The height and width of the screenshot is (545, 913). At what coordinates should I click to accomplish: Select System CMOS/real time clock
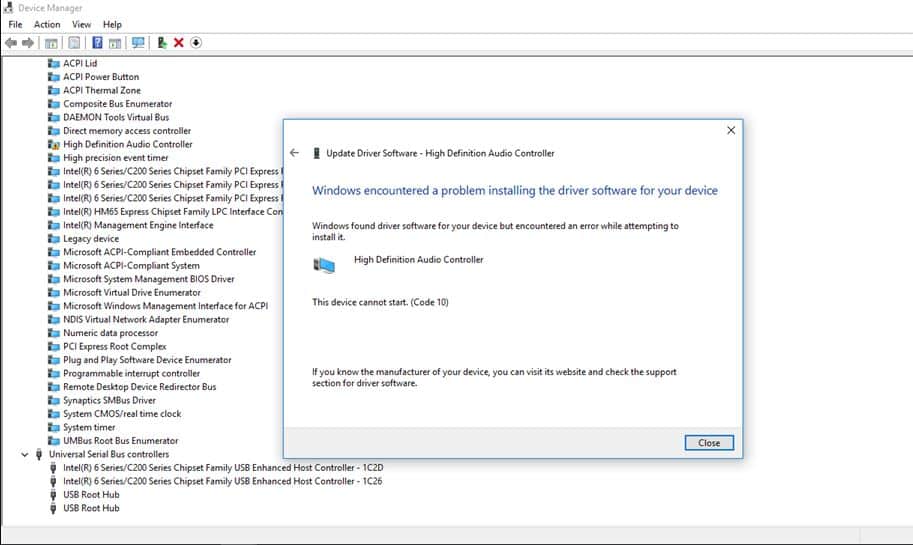(x=122, y=414)
